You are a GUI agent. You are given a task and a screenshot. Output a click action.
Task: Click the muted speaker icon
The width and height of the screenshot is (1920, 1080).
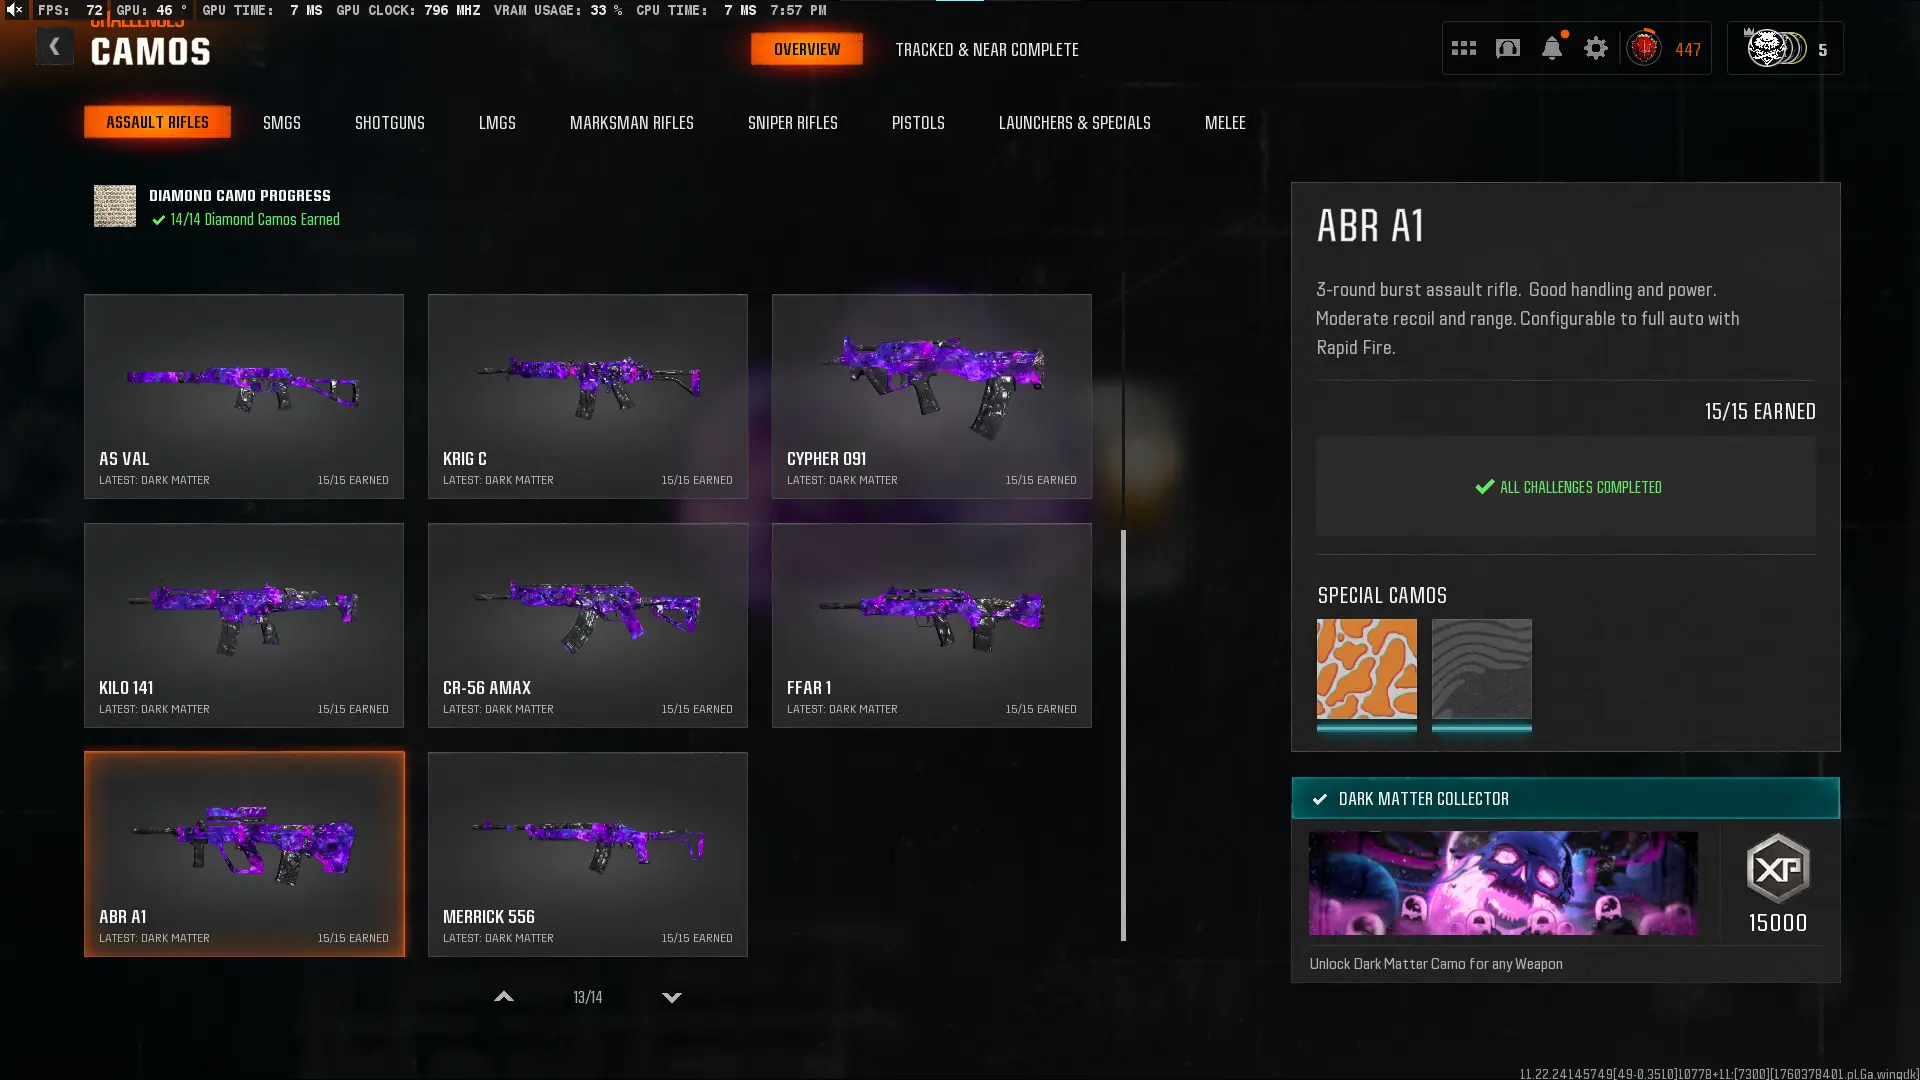[14, 10]
